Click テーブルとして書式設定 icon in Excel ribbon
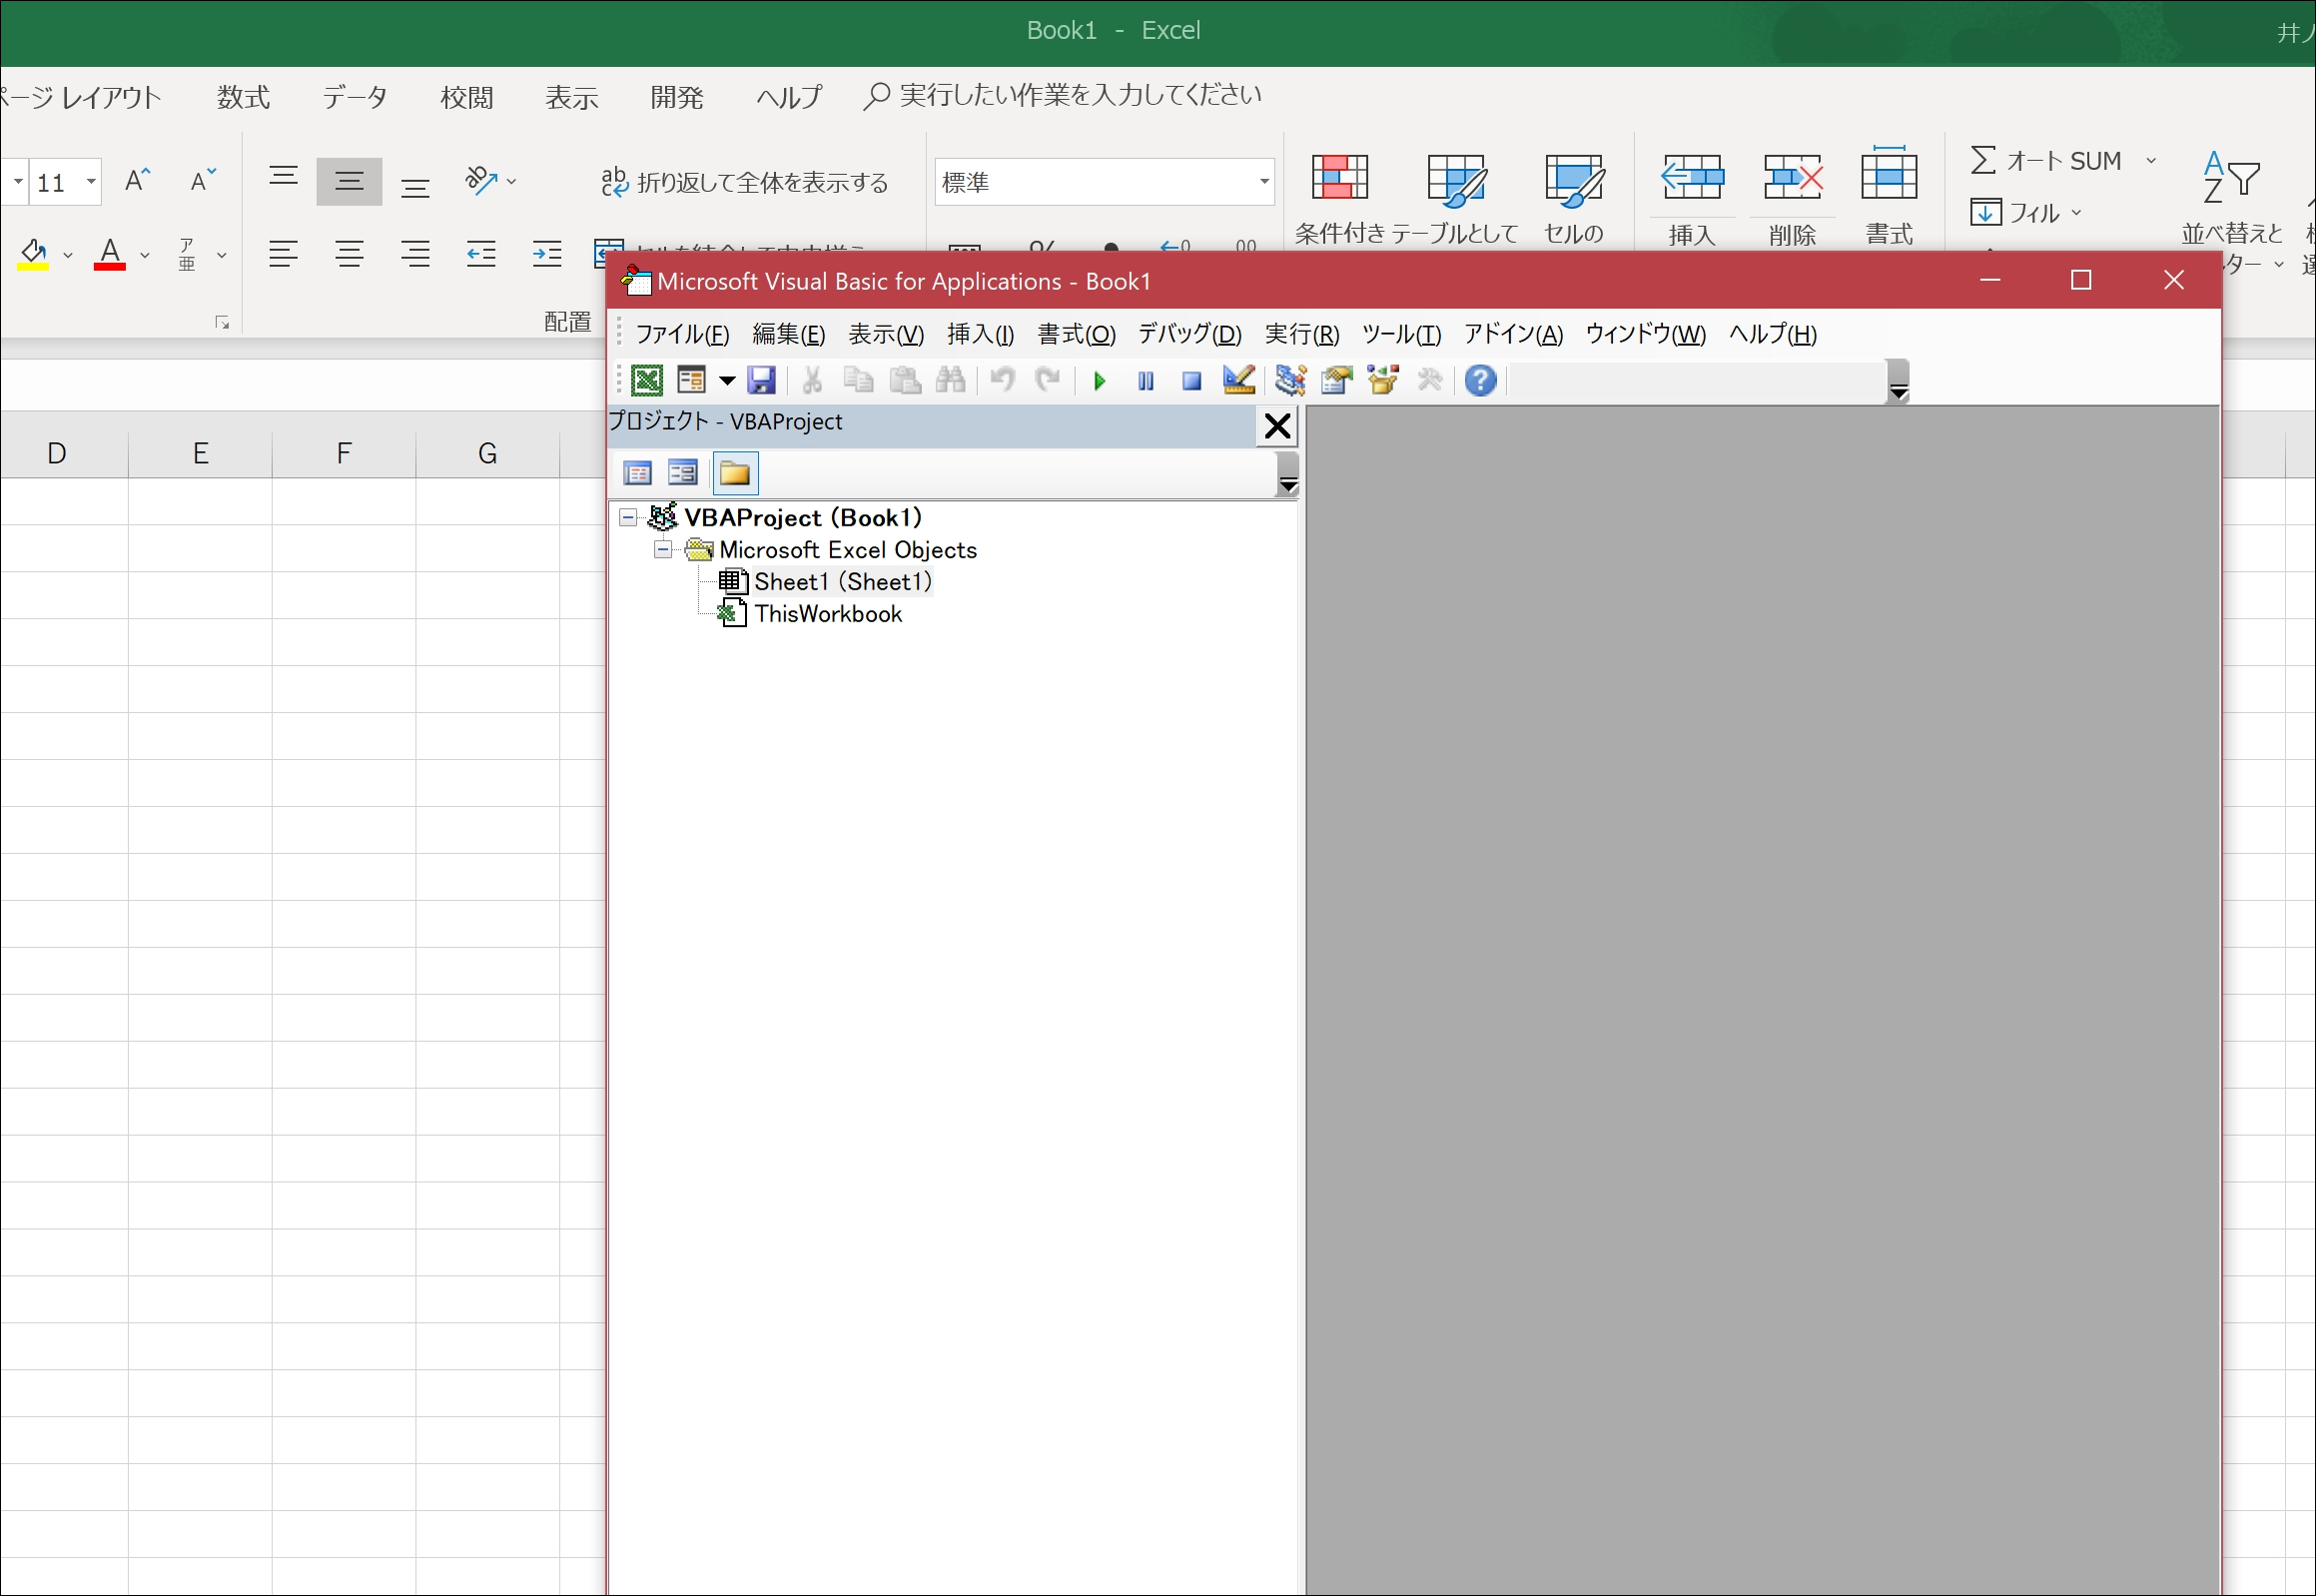 point(1456,197)
